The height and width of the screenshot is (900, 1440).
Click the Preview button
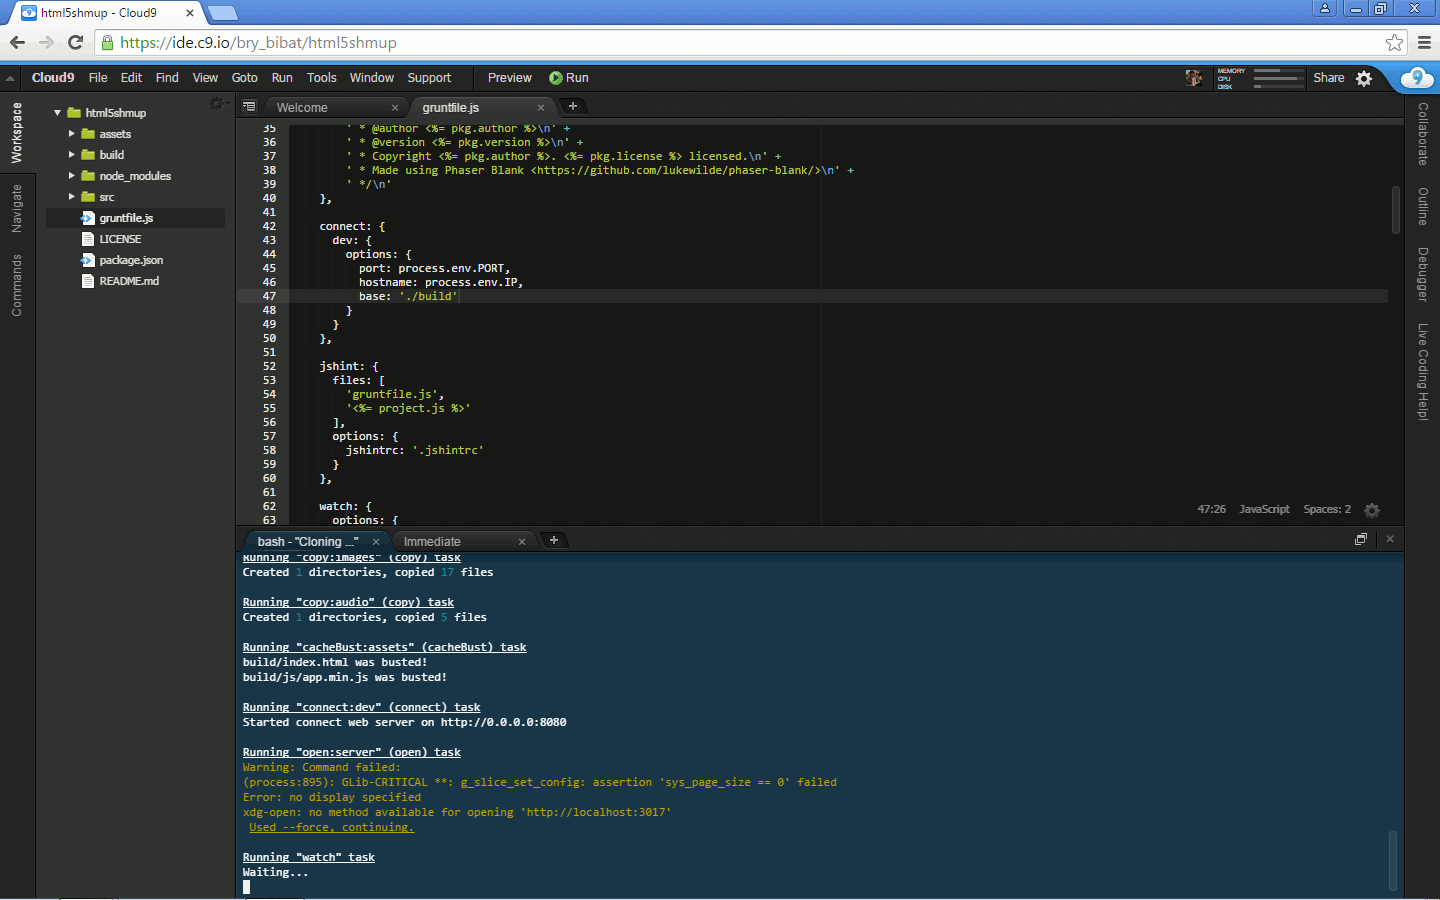point(509,78)
